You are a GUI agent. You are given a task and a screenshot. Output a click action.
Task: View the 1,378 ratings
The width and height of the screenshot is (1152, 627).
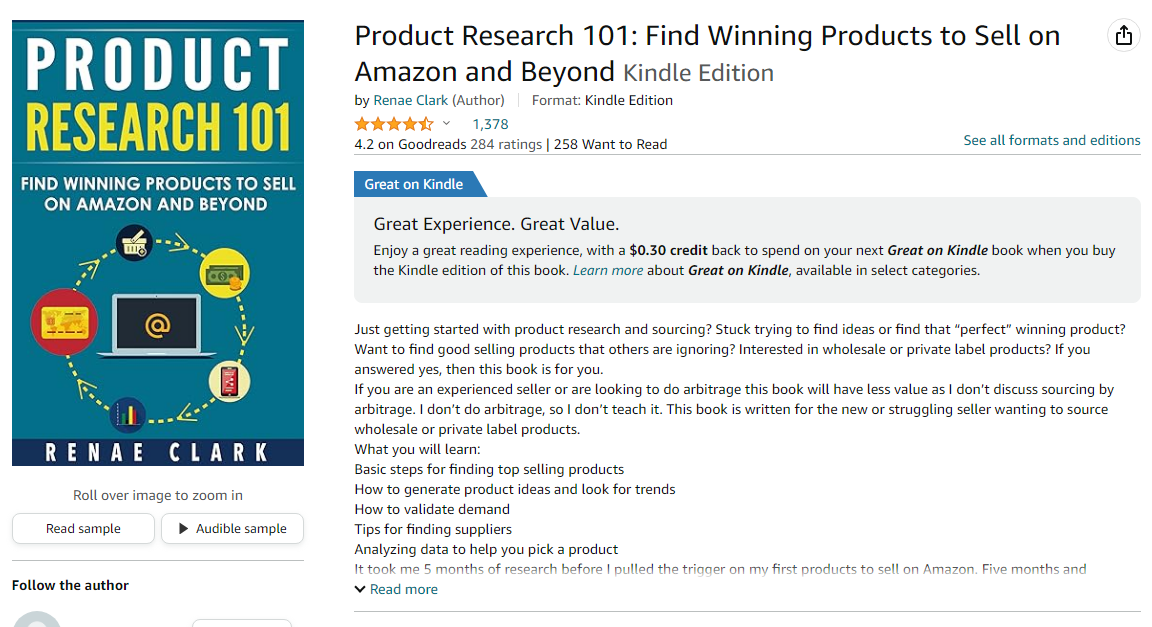488,123
